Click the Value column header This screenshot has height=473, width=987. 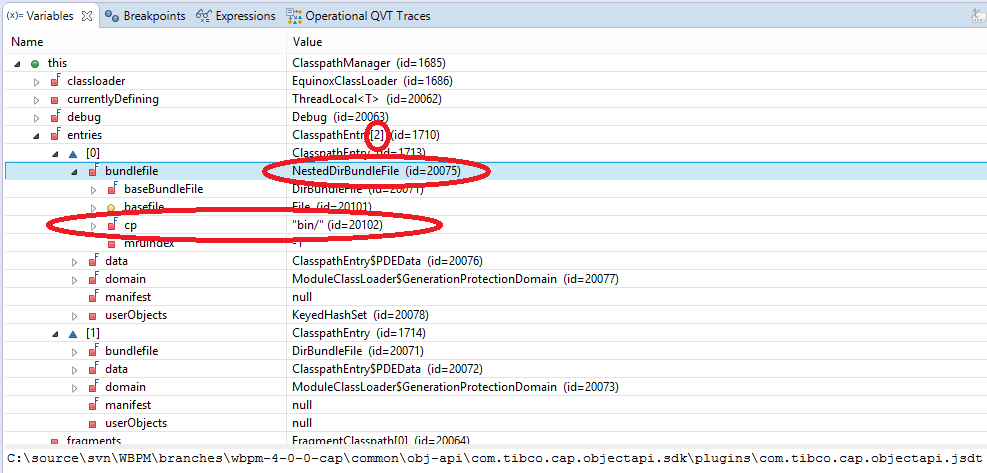tap(307, 42)
